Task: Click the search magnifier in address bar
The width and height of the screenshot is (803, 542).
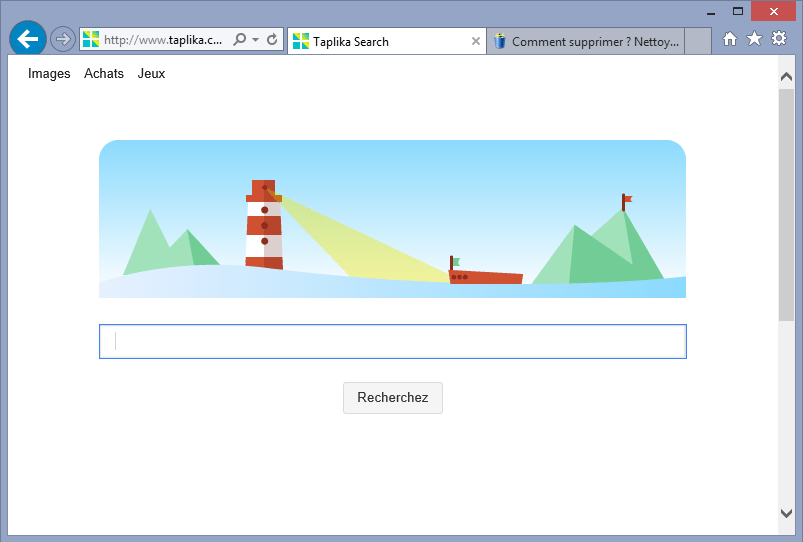Action: click(x=239, y=39)
